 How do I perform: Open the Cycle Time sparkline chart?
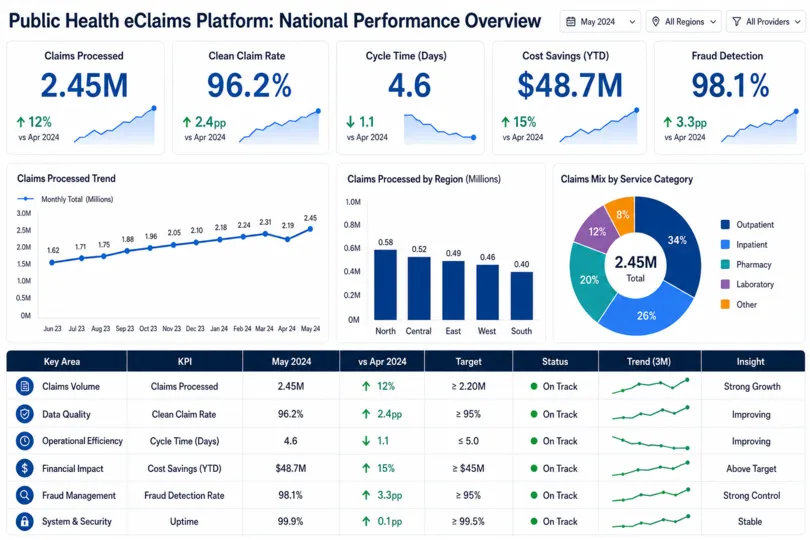click(440, 128)
